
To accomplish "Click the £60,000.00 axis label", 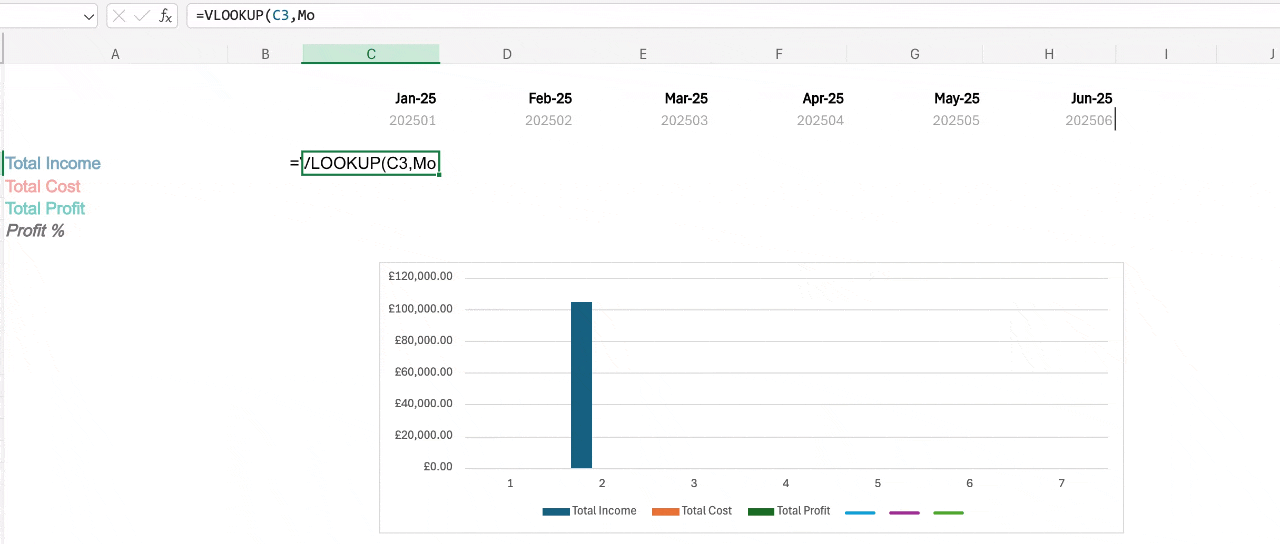I will click(x=424, y=372).
